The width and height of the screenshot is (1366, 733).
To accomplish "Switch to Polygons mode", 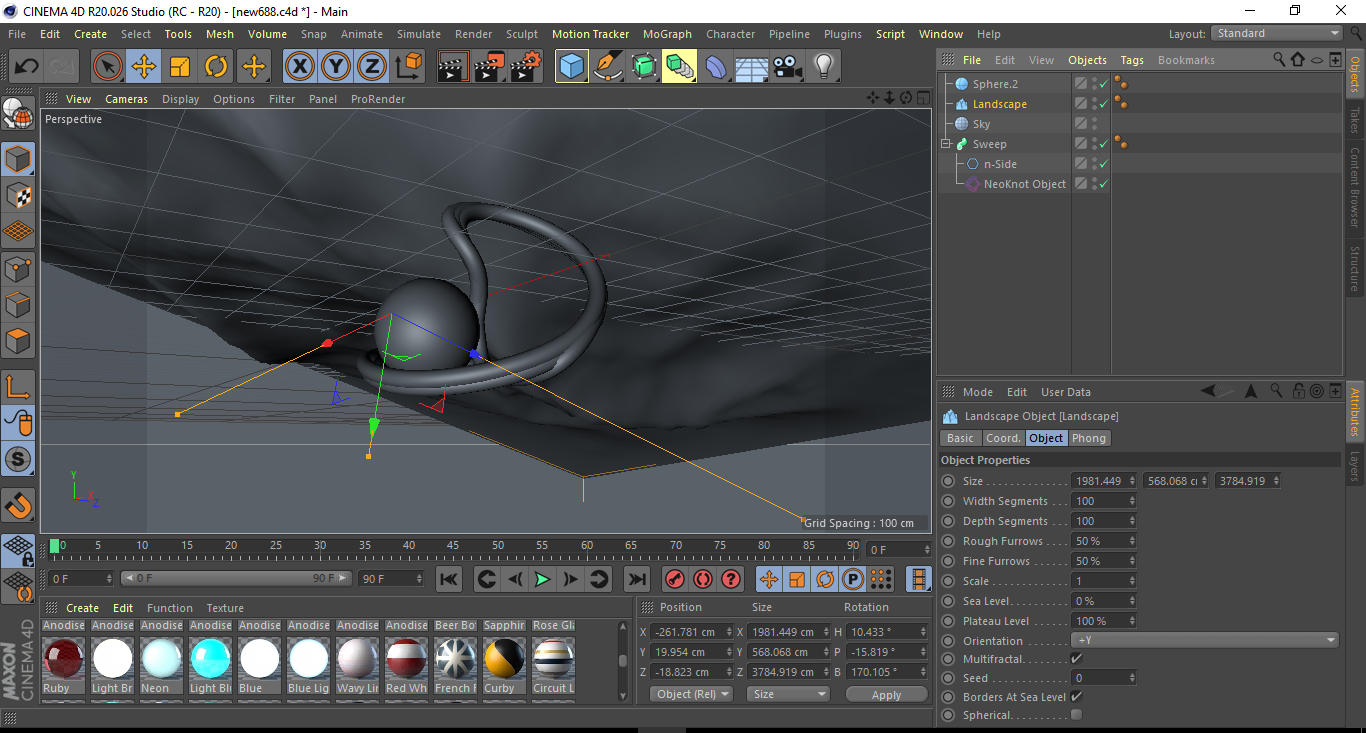I will (x=18, y=341).
